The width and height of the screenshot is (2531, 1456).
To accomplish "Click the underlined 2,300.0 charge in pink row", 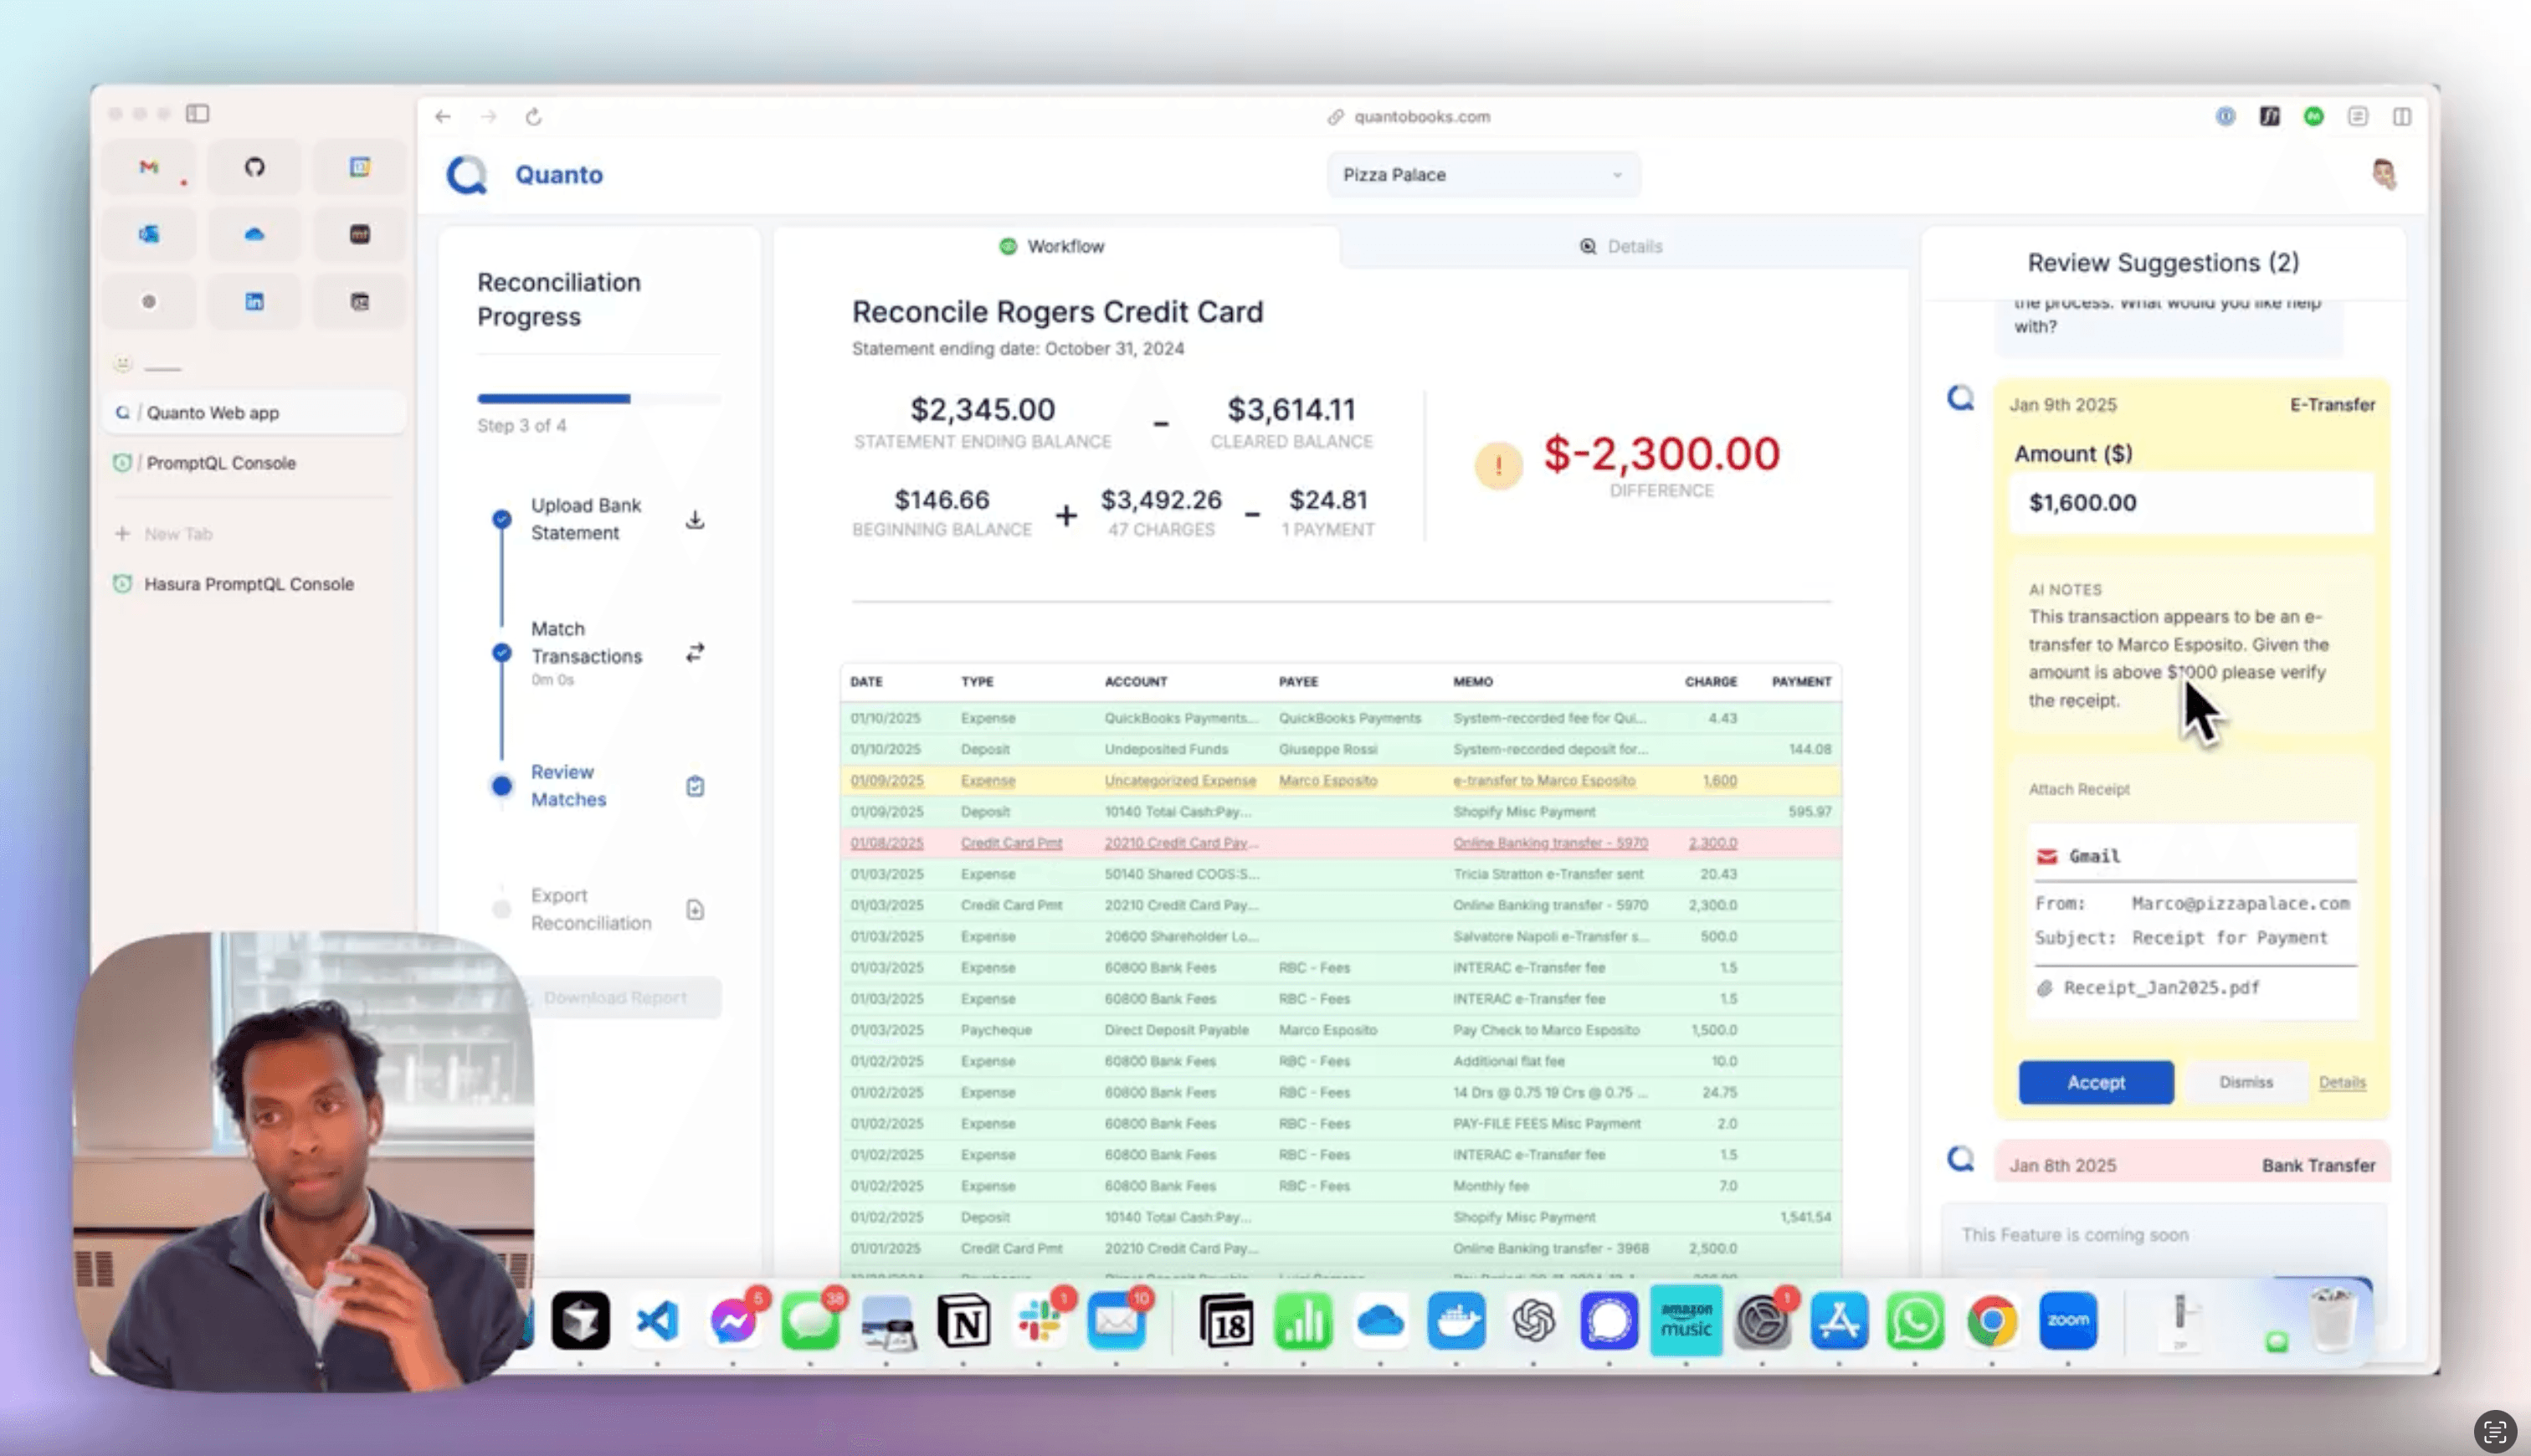I will point(1712,843).
